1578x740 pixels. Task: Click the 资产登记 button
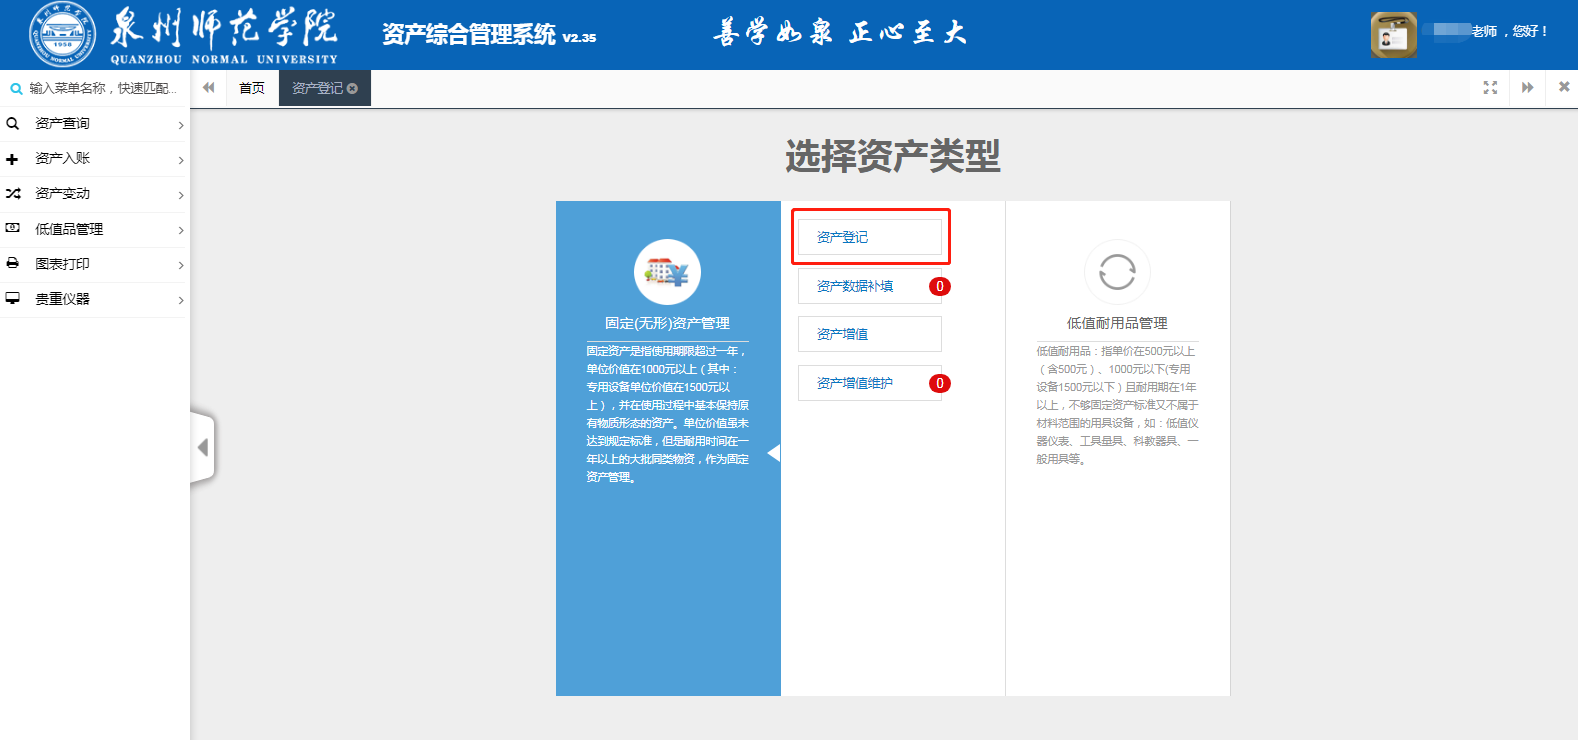[869, 237]
